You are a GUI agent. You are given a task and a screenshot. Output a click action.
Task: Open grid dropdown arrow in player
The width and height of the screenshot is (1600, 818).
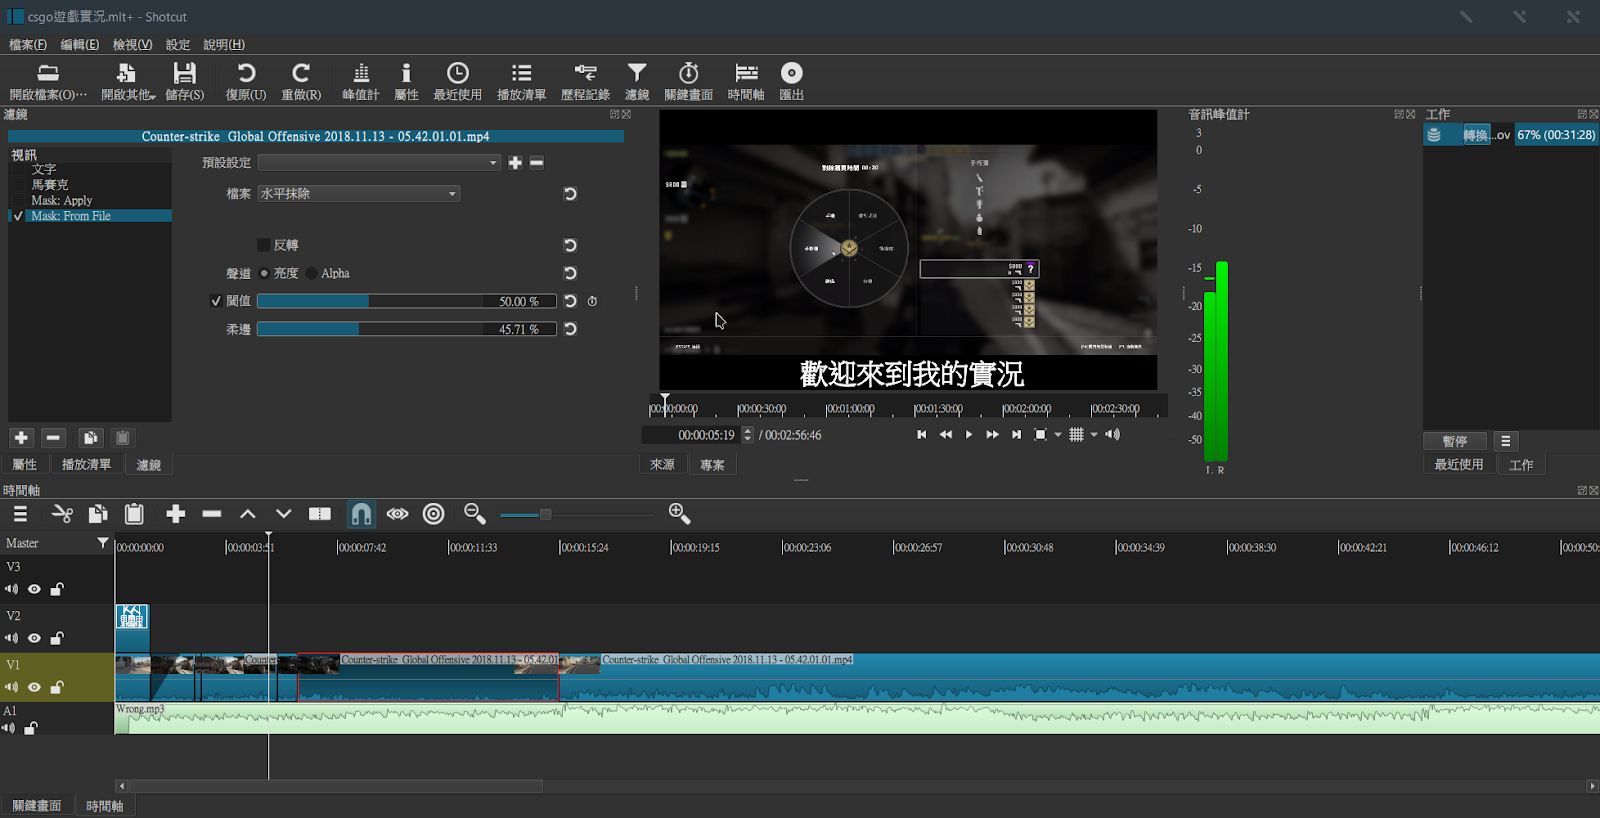1094,435
